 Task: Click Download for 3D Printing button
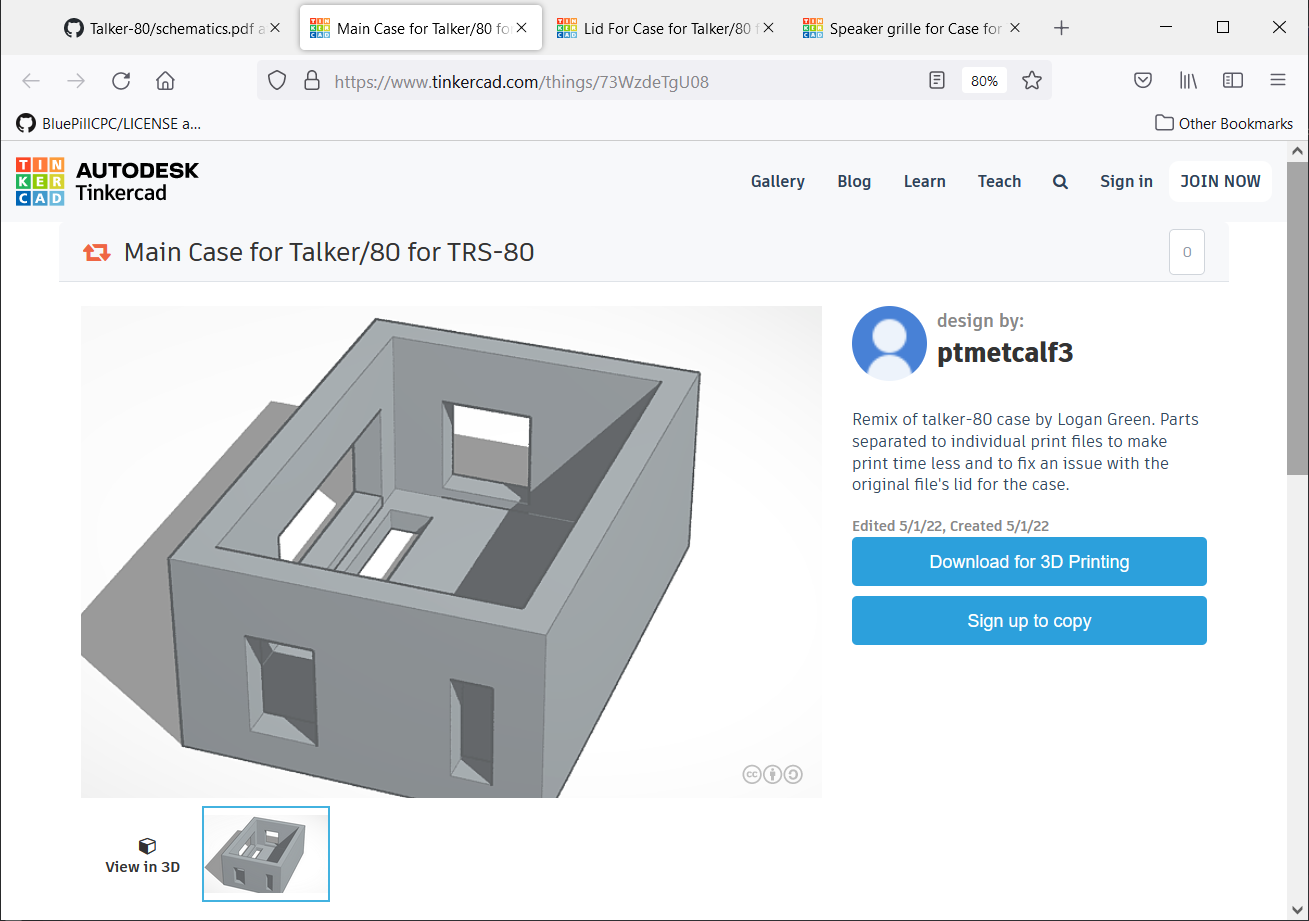click(x=1029, y=562)
